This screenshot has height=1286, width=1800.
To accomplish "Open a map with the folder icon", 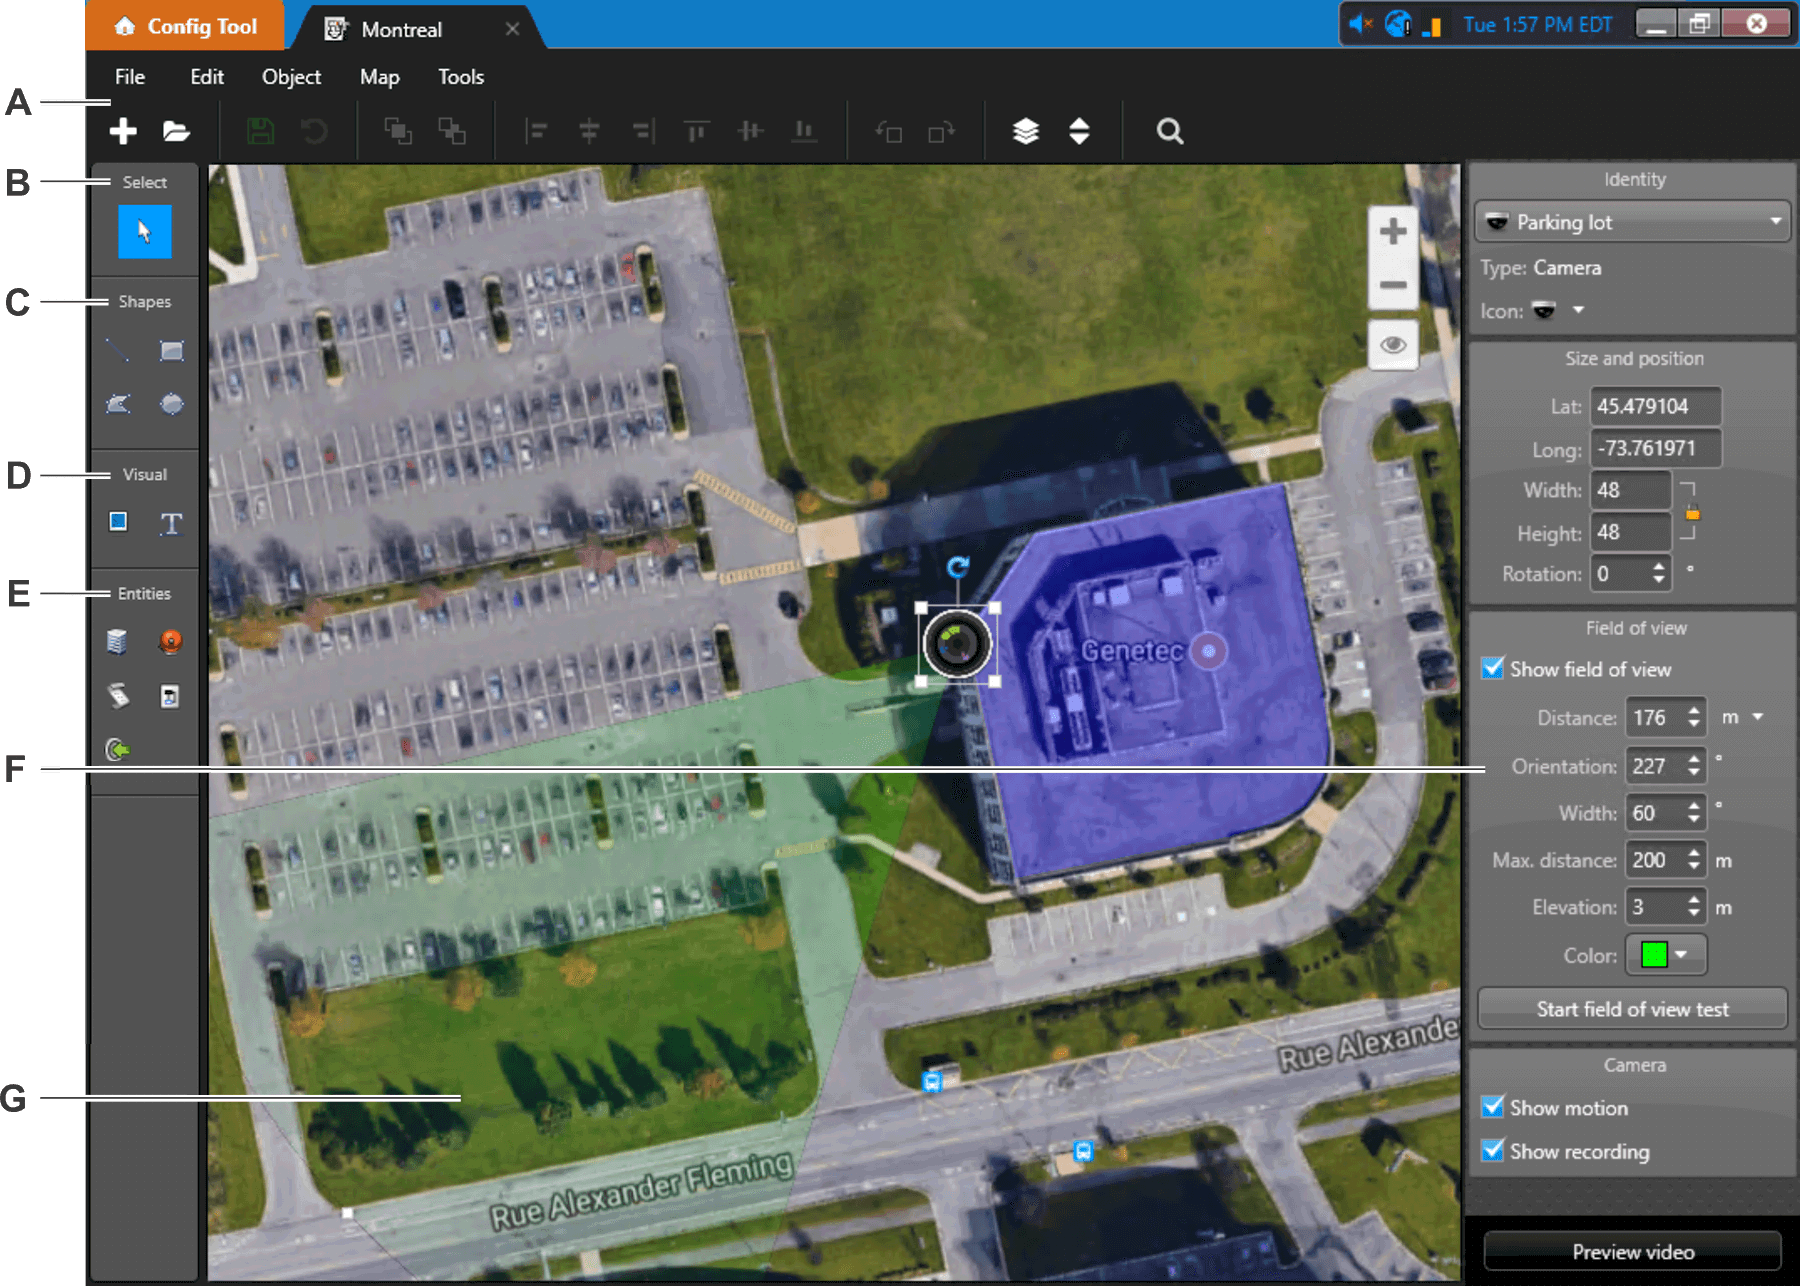I will [176, 131].
